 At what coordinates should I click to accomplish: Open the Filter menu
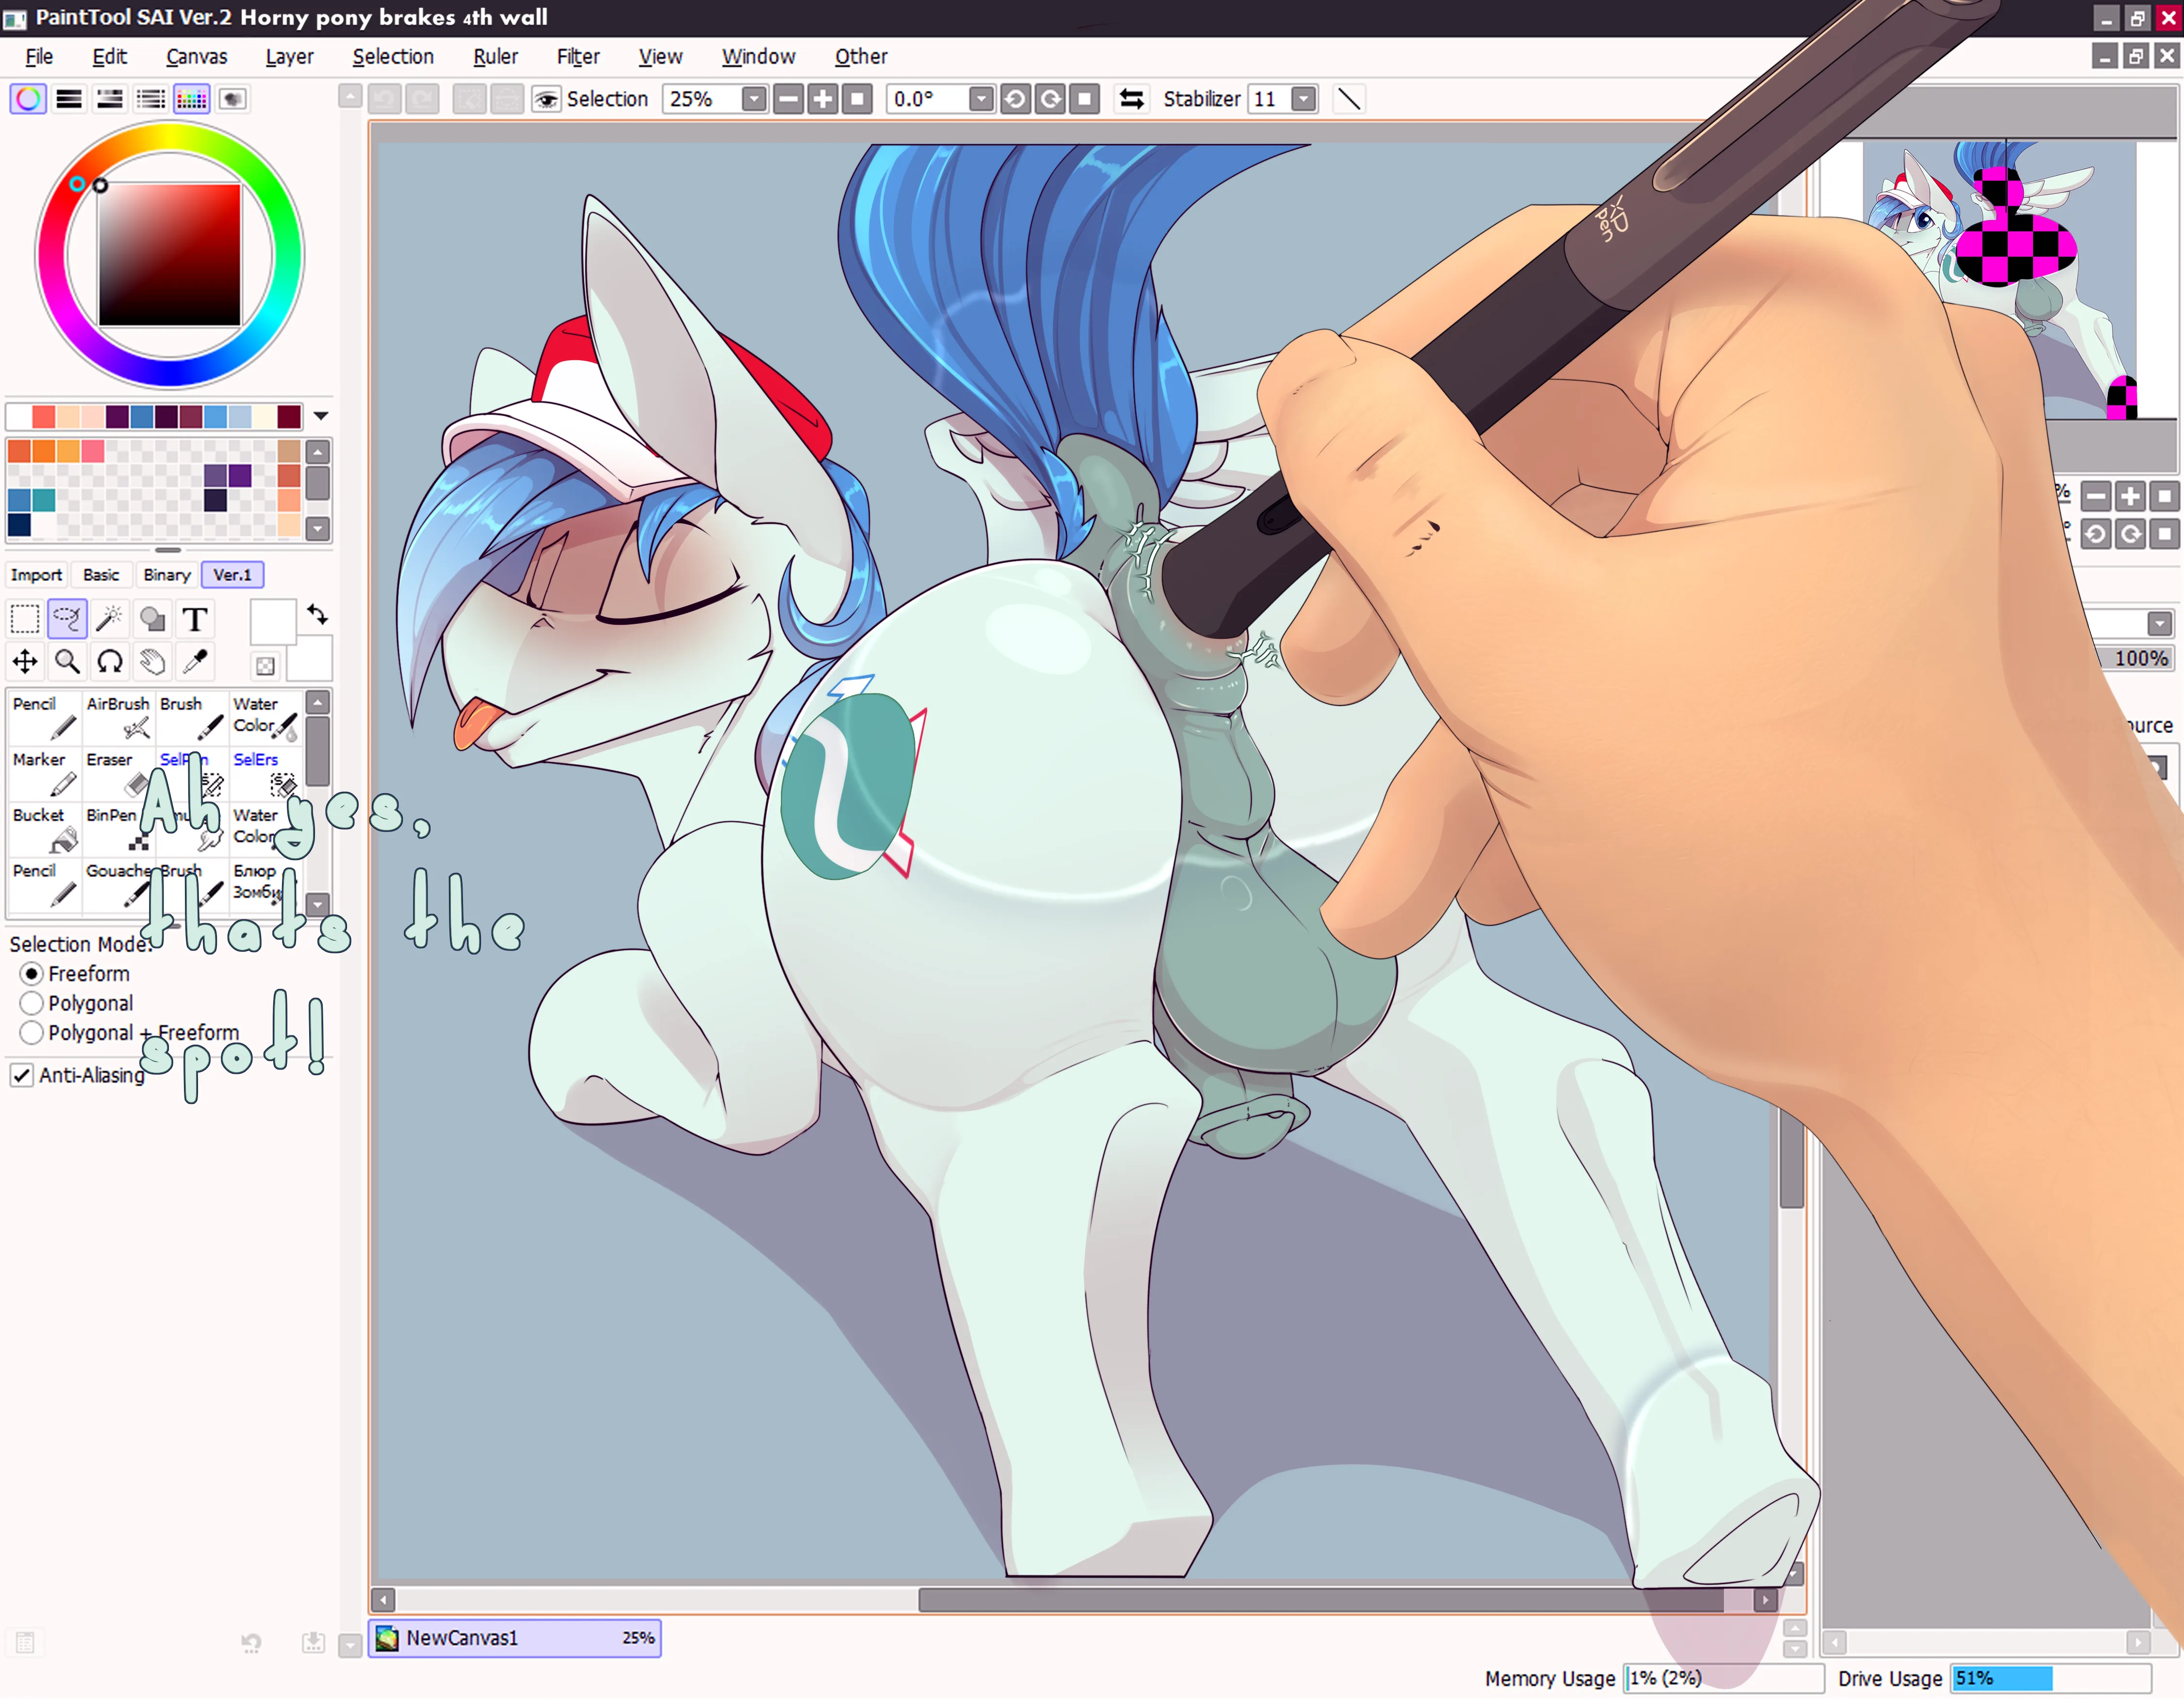point(578,57)
